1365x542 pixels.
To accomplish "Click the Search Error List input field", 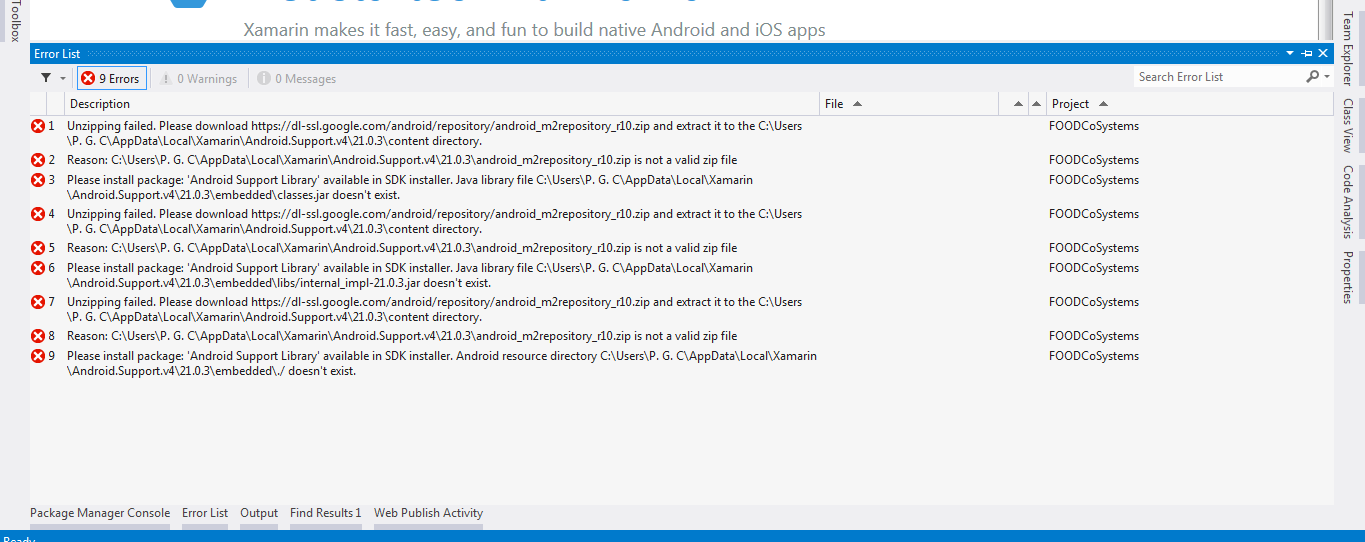I will (1218, 77).
